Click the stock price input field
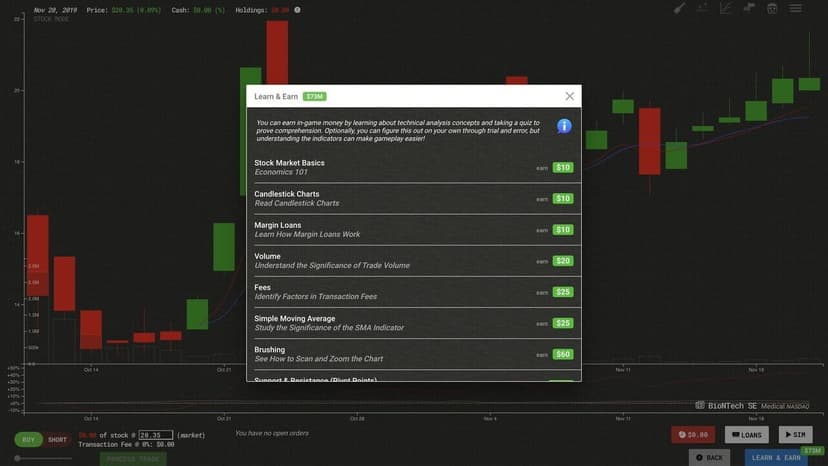This screenshot has width=828, height=466. pyautogui.click(x=156, y=435)
